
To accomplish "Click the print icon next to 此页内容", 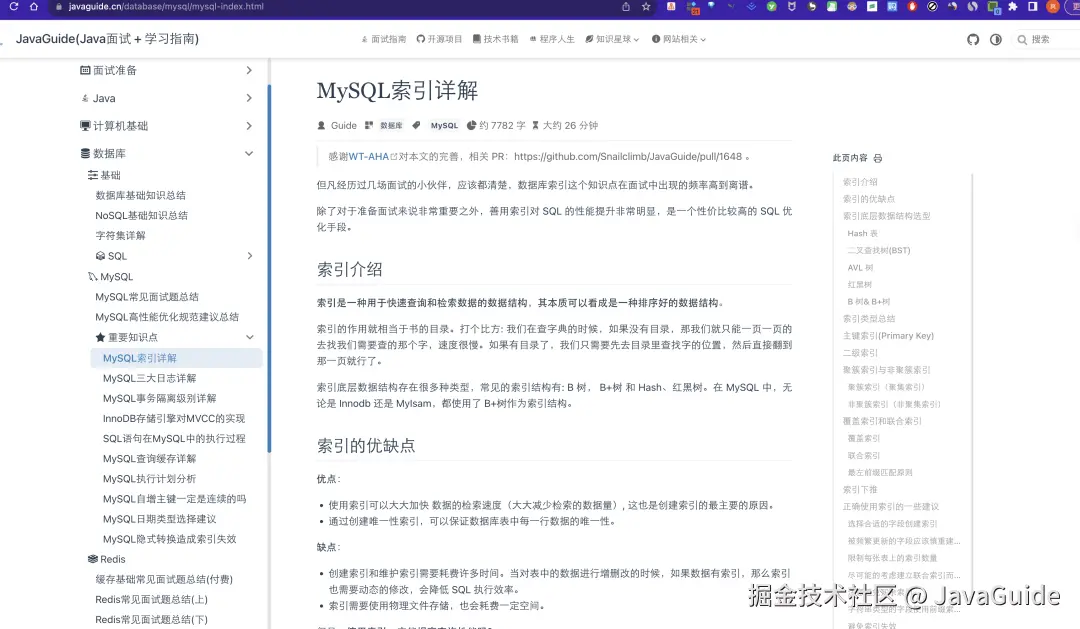I will (878, 158).
